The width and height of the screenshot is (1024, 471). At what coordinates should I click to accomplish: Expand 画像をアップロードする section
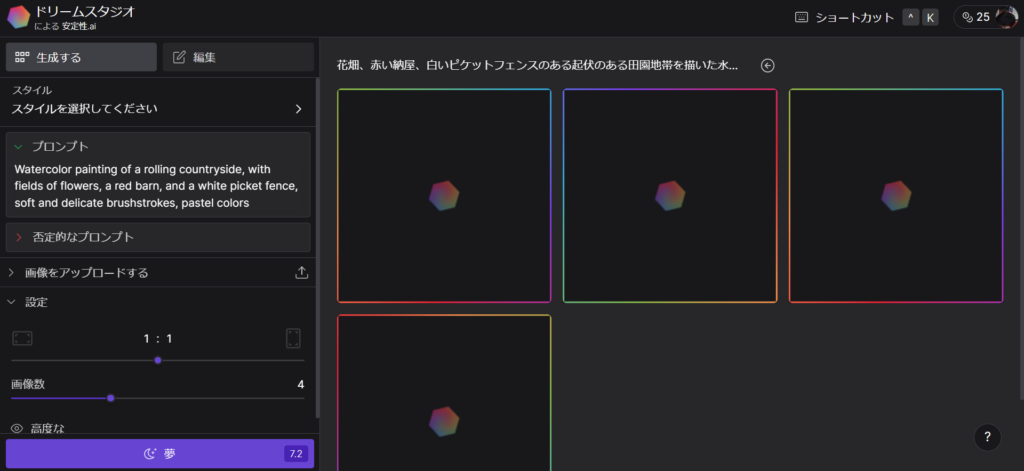click(12, 272)
